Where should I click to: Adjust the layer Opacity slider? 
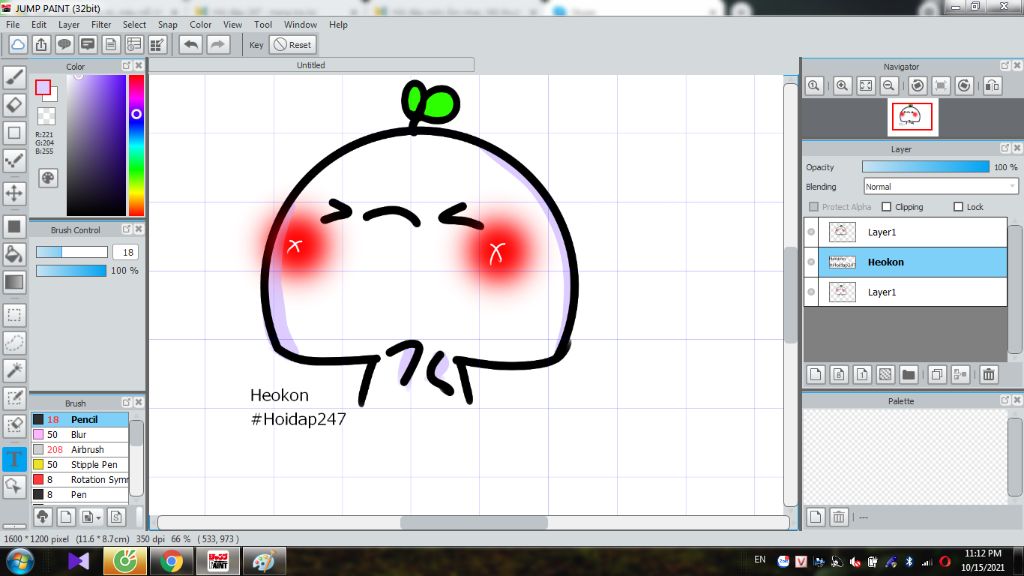[x=925, y=167]
